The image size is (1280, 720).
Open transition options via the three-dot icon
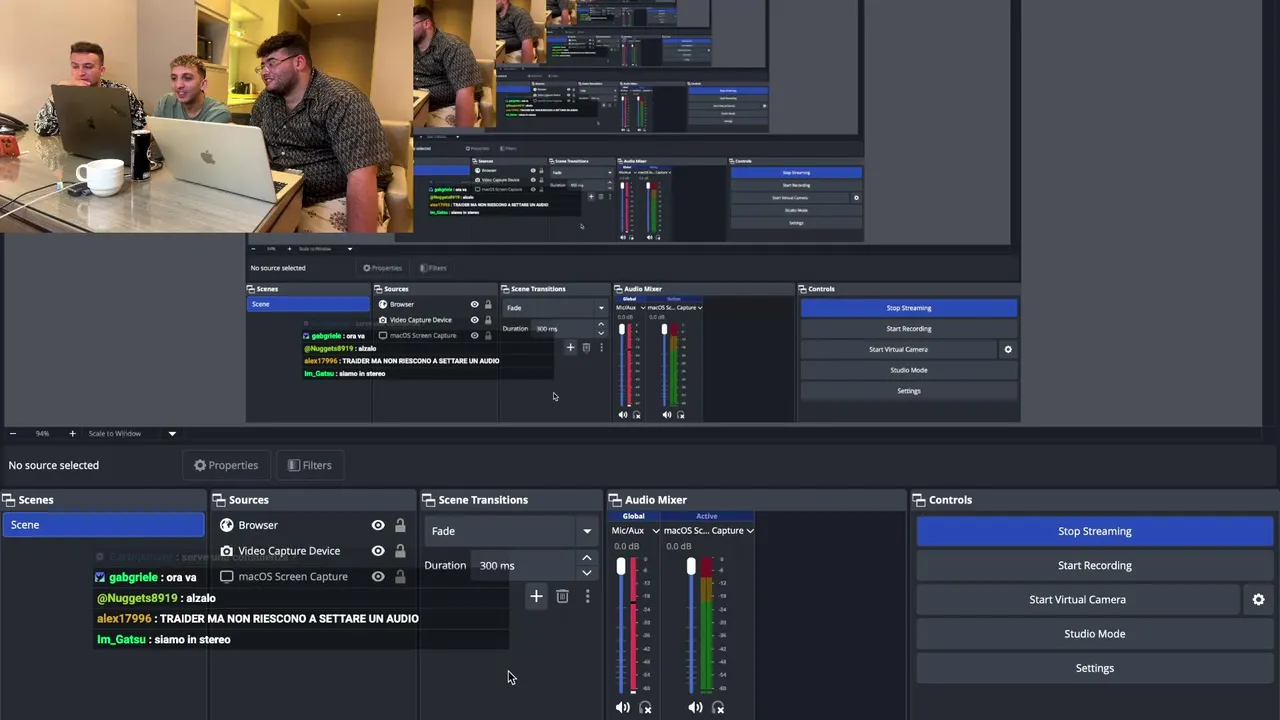coord(587,597)
